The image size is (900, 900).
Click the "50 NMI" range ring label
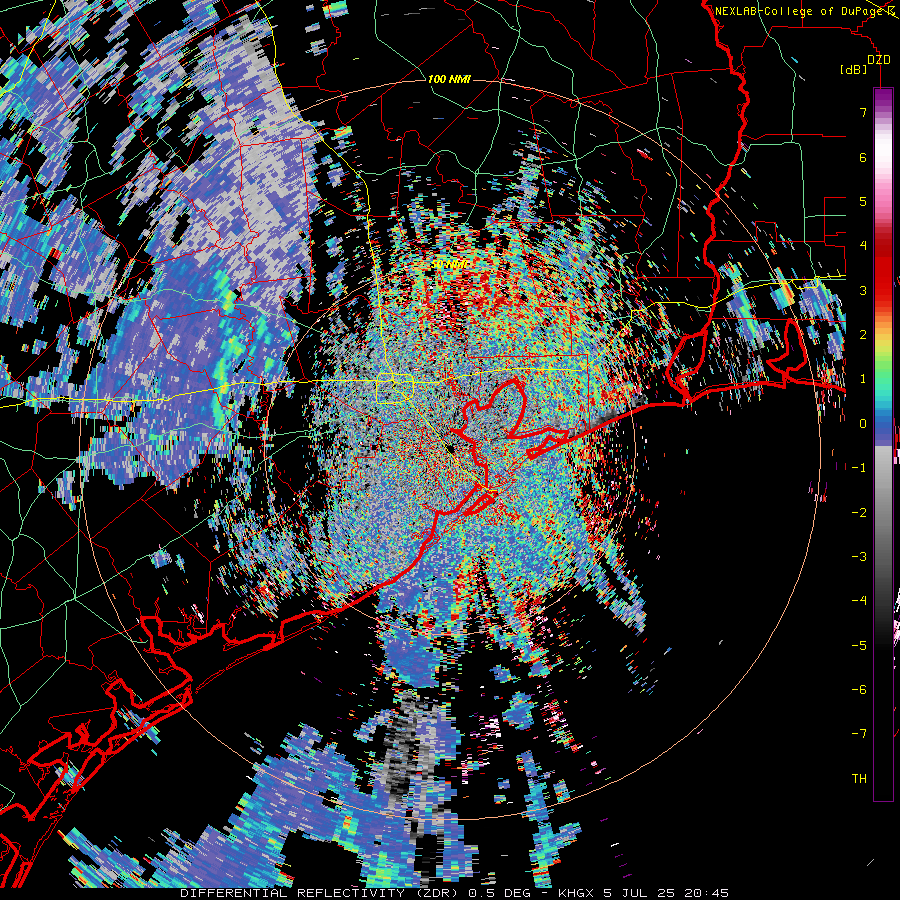click(x=449, y=265)
